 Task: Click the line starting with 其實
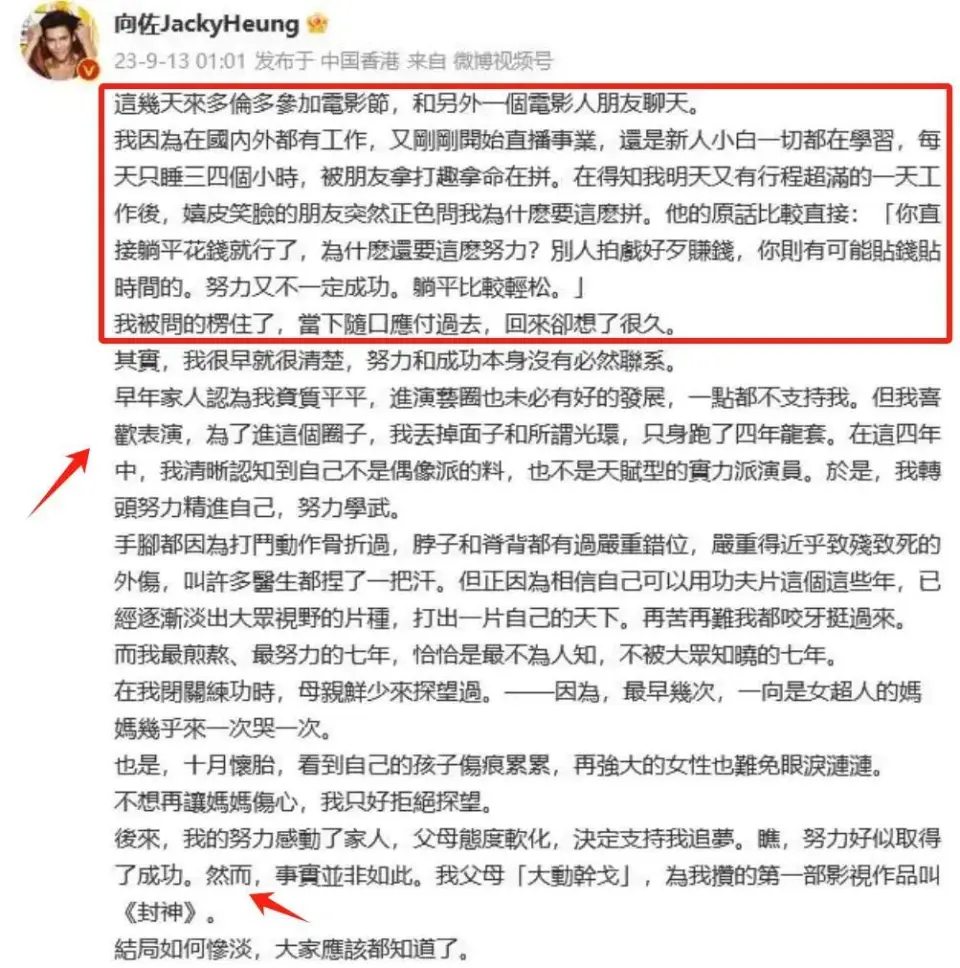pos(395,361)
